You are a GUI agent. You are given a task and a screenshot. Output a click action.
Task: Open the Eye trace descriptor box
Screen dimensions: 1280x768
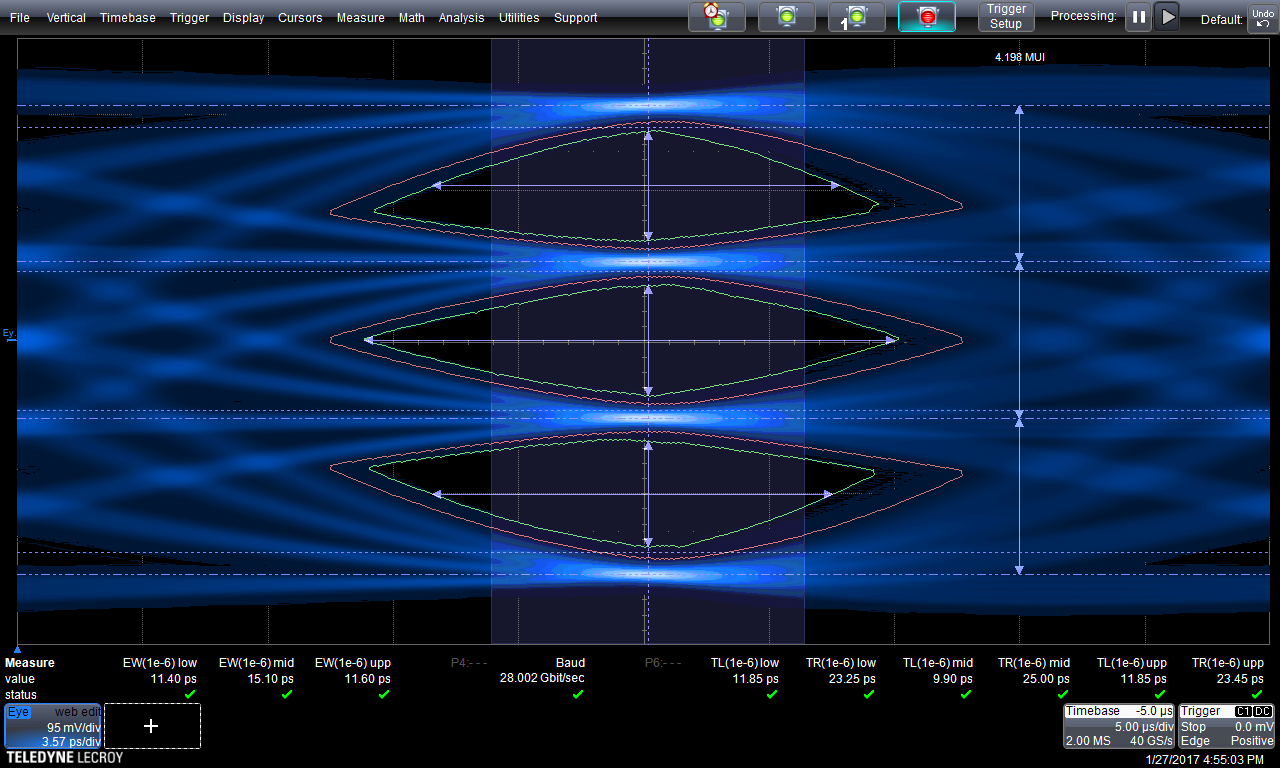pyautogui.click(x=54, y=726)
